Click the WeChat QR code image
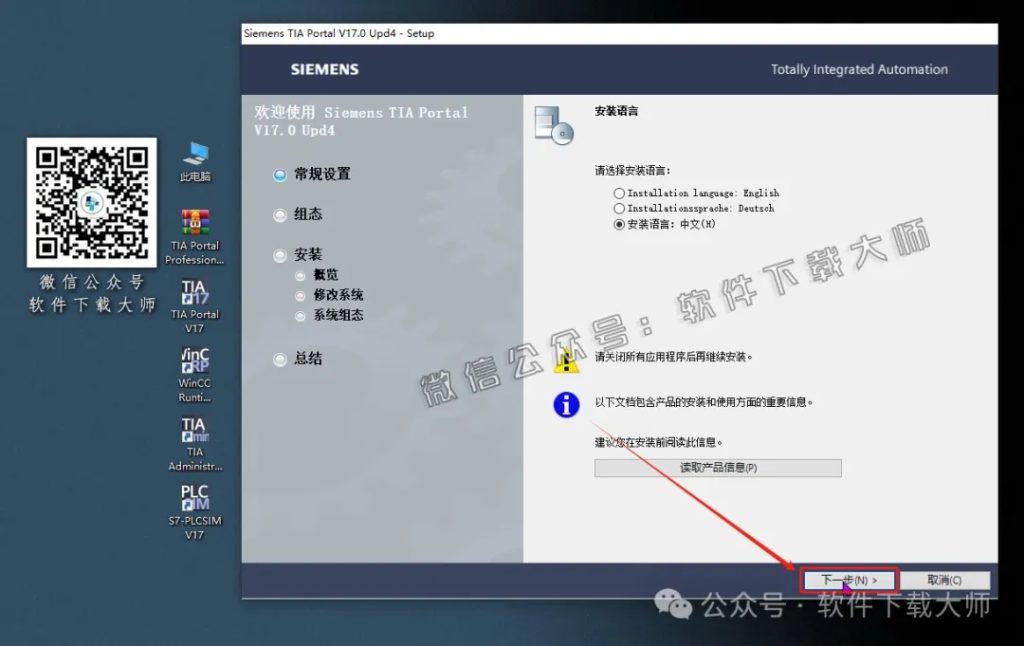 (91, 203)
